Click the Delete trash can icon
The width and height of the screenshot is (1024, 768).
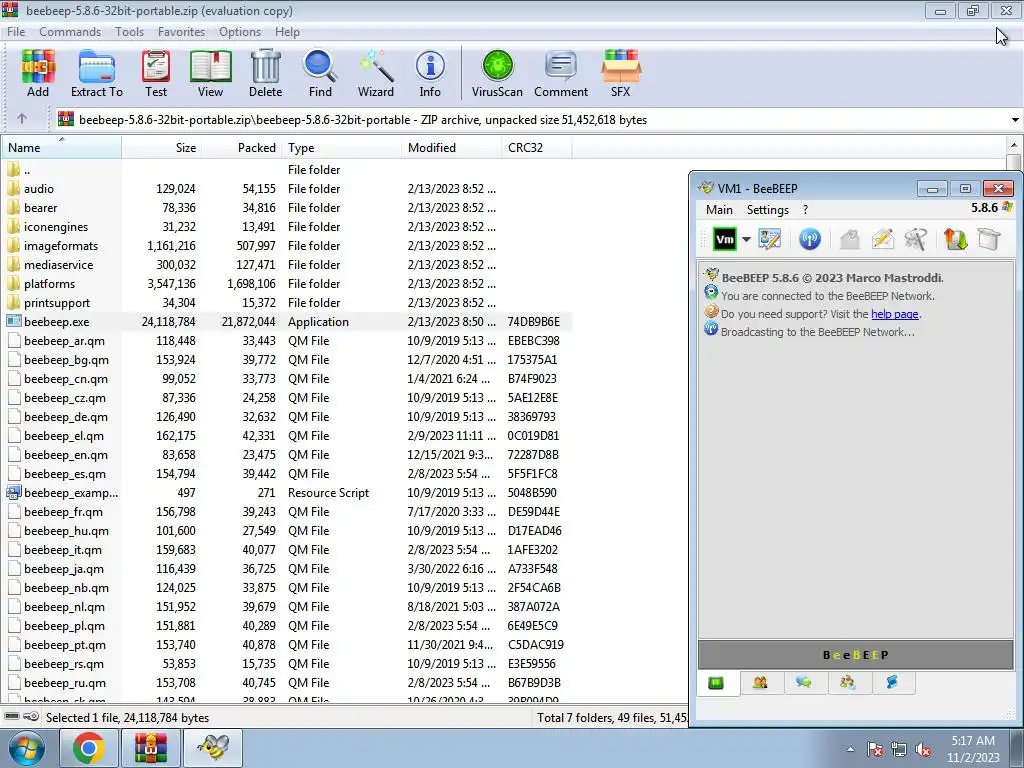tap(265, 73)
